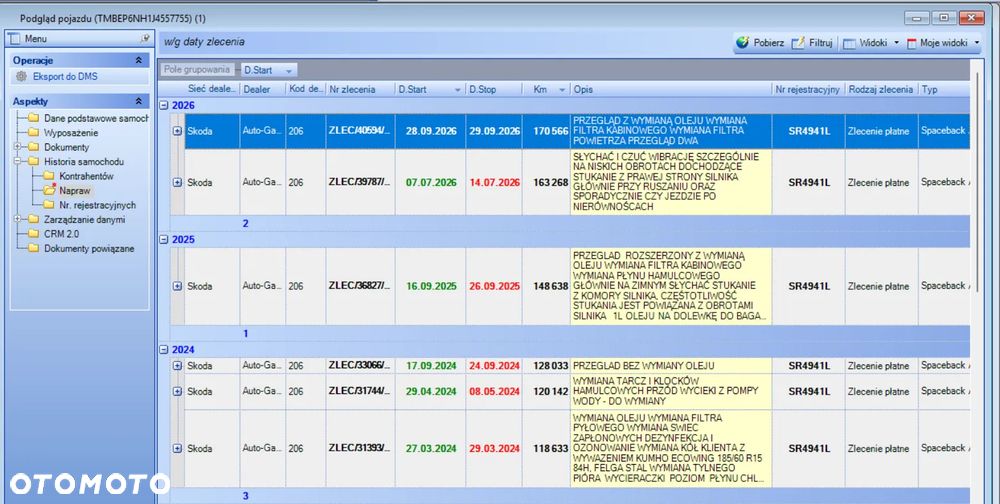
Task: Sort by D.Stop column header
Action: (x=494, y=89)
